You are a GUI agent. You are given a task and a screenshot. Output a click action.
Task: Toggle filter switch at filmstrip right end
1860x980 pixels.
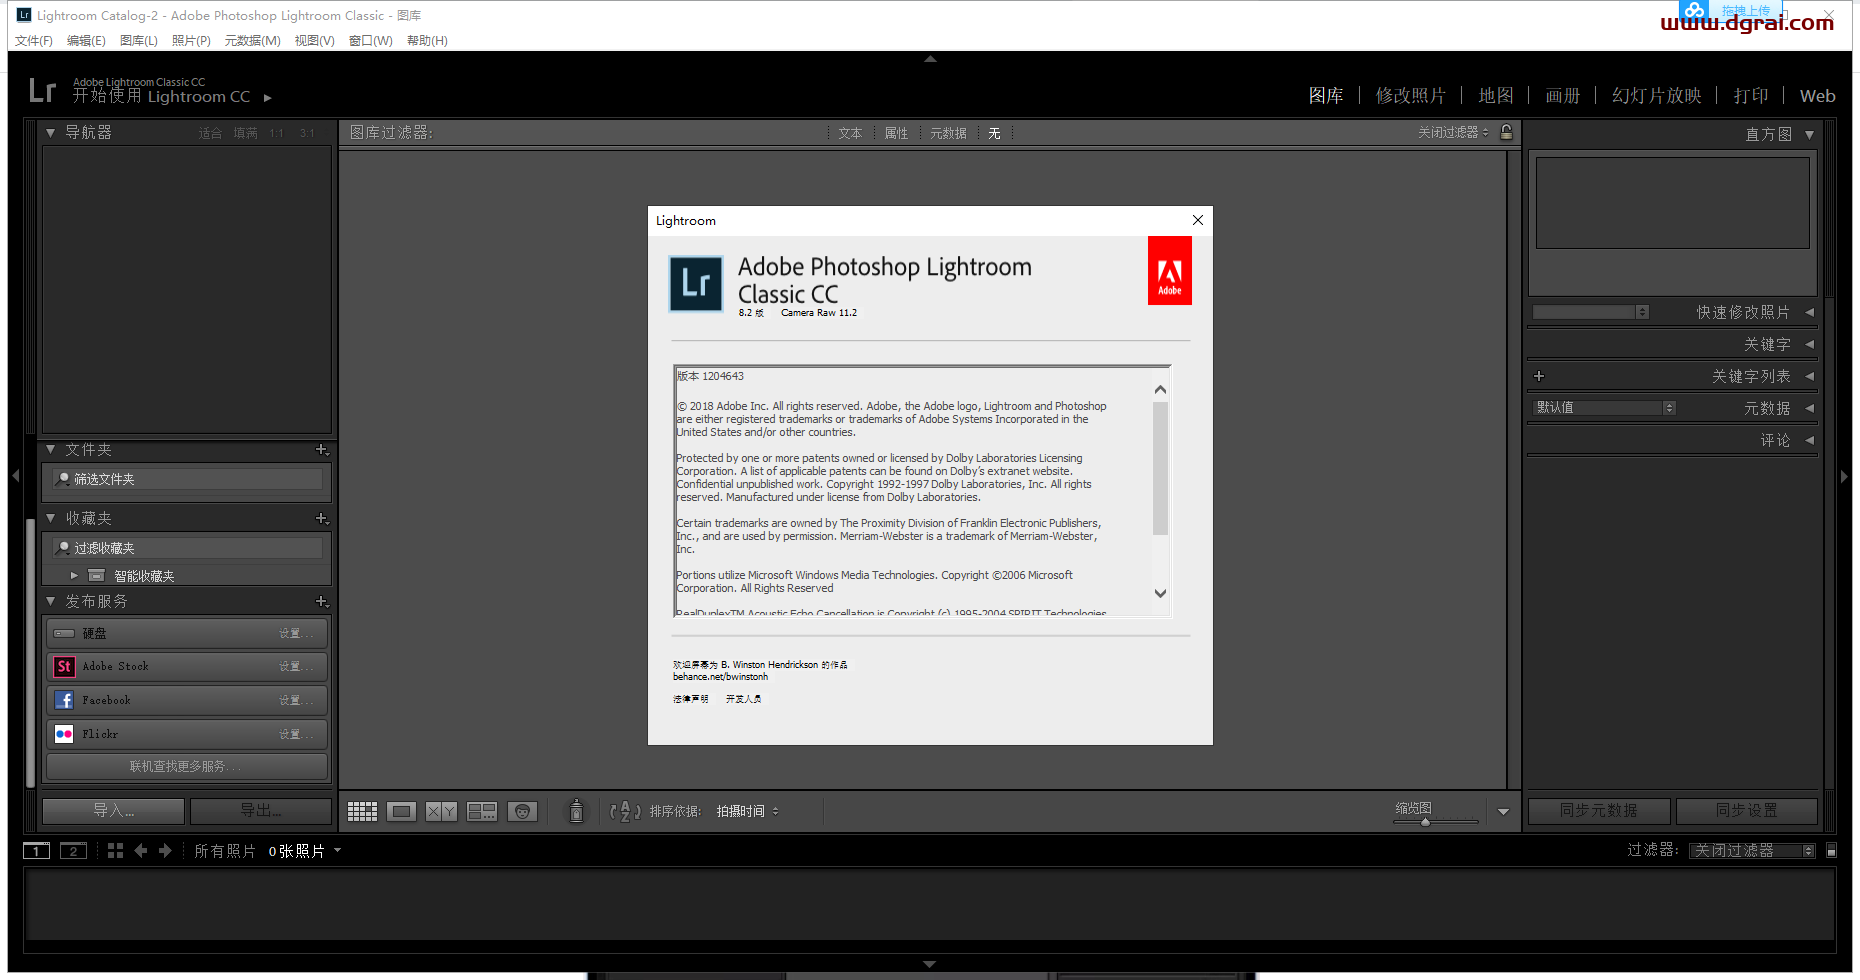(x=1831, y=851)
